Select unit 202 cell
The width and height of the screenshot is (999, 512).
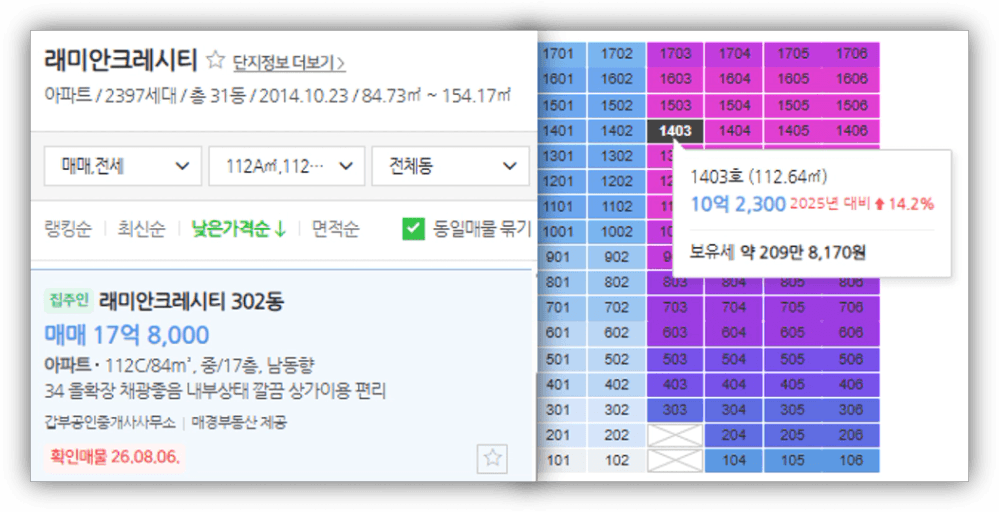(616, 435)
